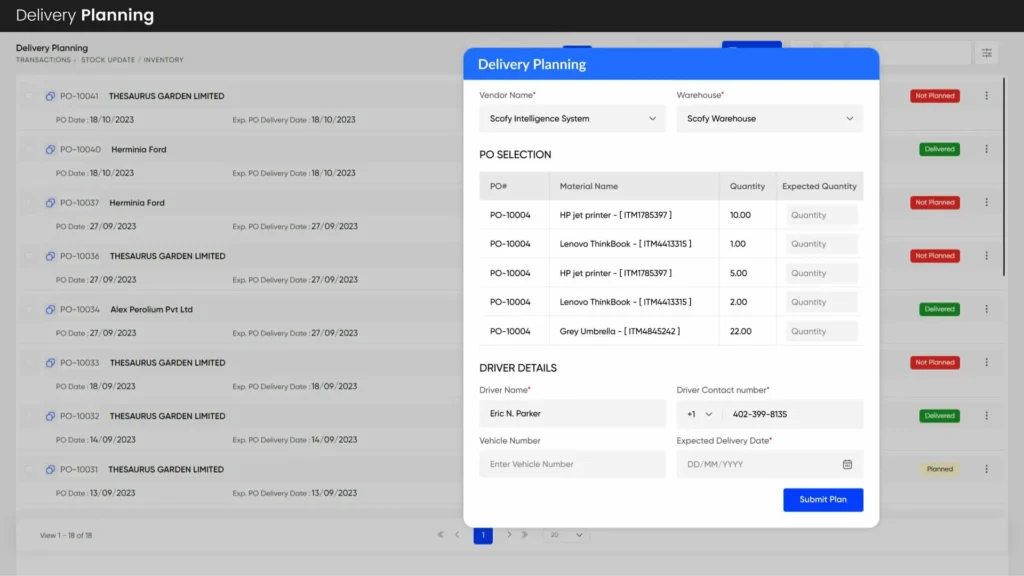The height and width of the screenshot is (576, 1024).
Task: Open the three-dot menu for PO-10031
Action: coord(986,469)
